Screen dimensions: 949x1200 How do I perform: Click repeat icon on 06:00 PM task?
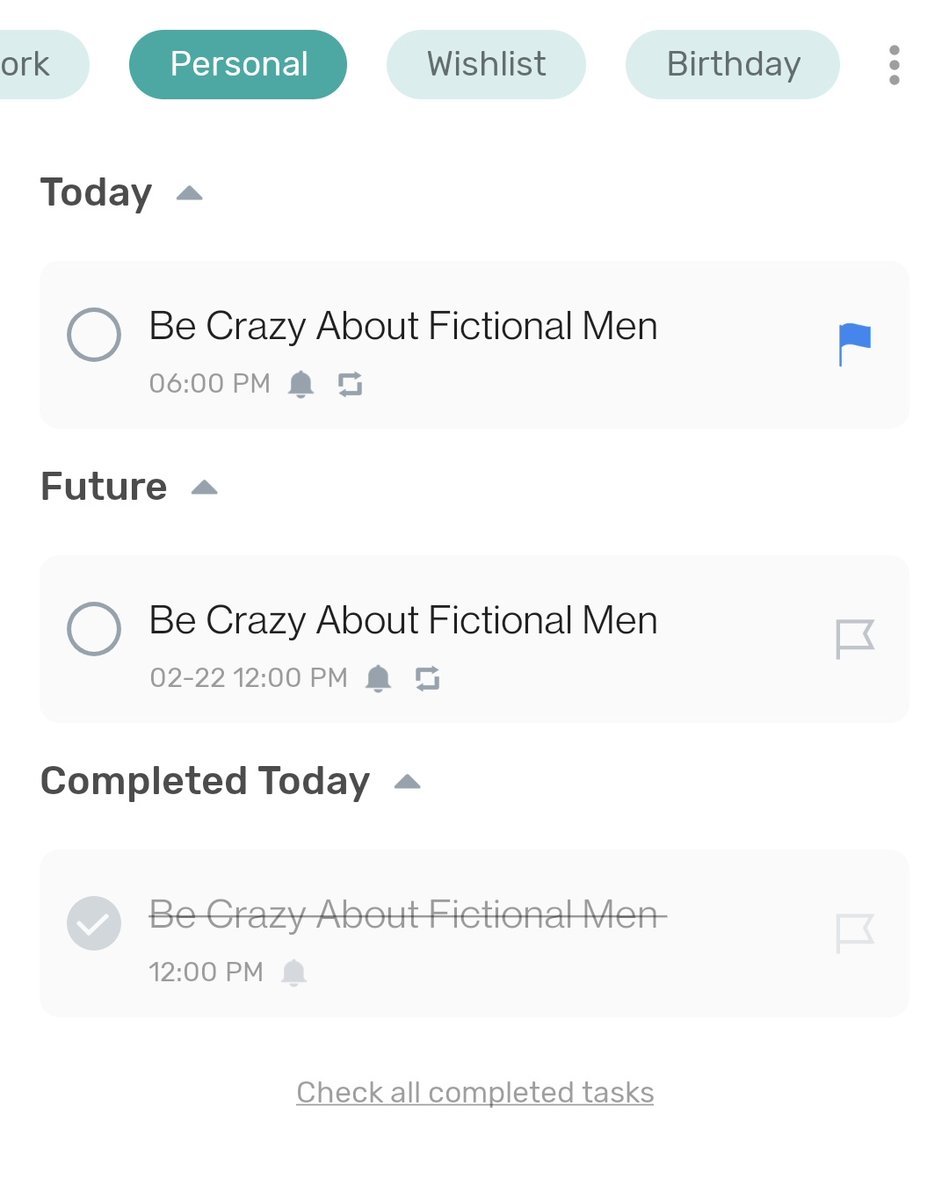350,384
